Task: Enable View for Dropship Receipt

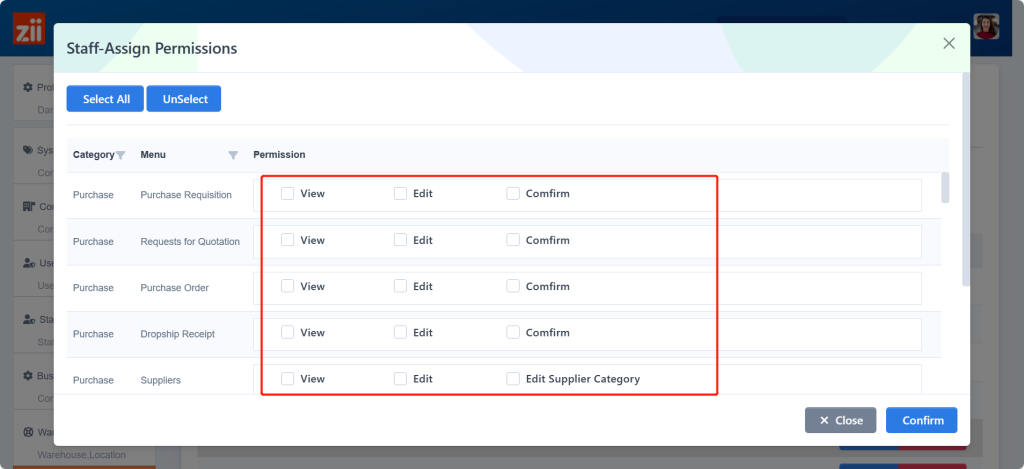Action: [x=288, y=333]
